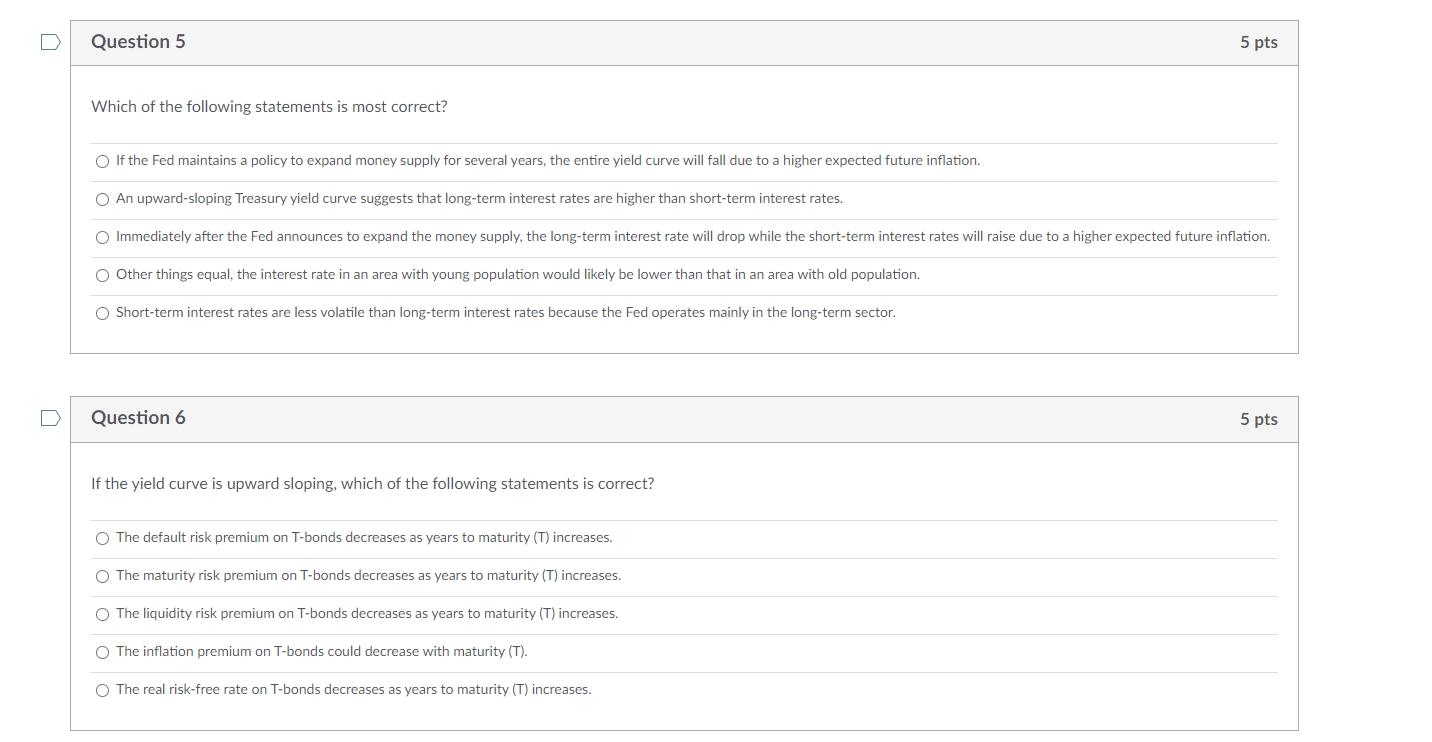
Task: Click the Question 6 header title
Action: click(x=138, y=418)
